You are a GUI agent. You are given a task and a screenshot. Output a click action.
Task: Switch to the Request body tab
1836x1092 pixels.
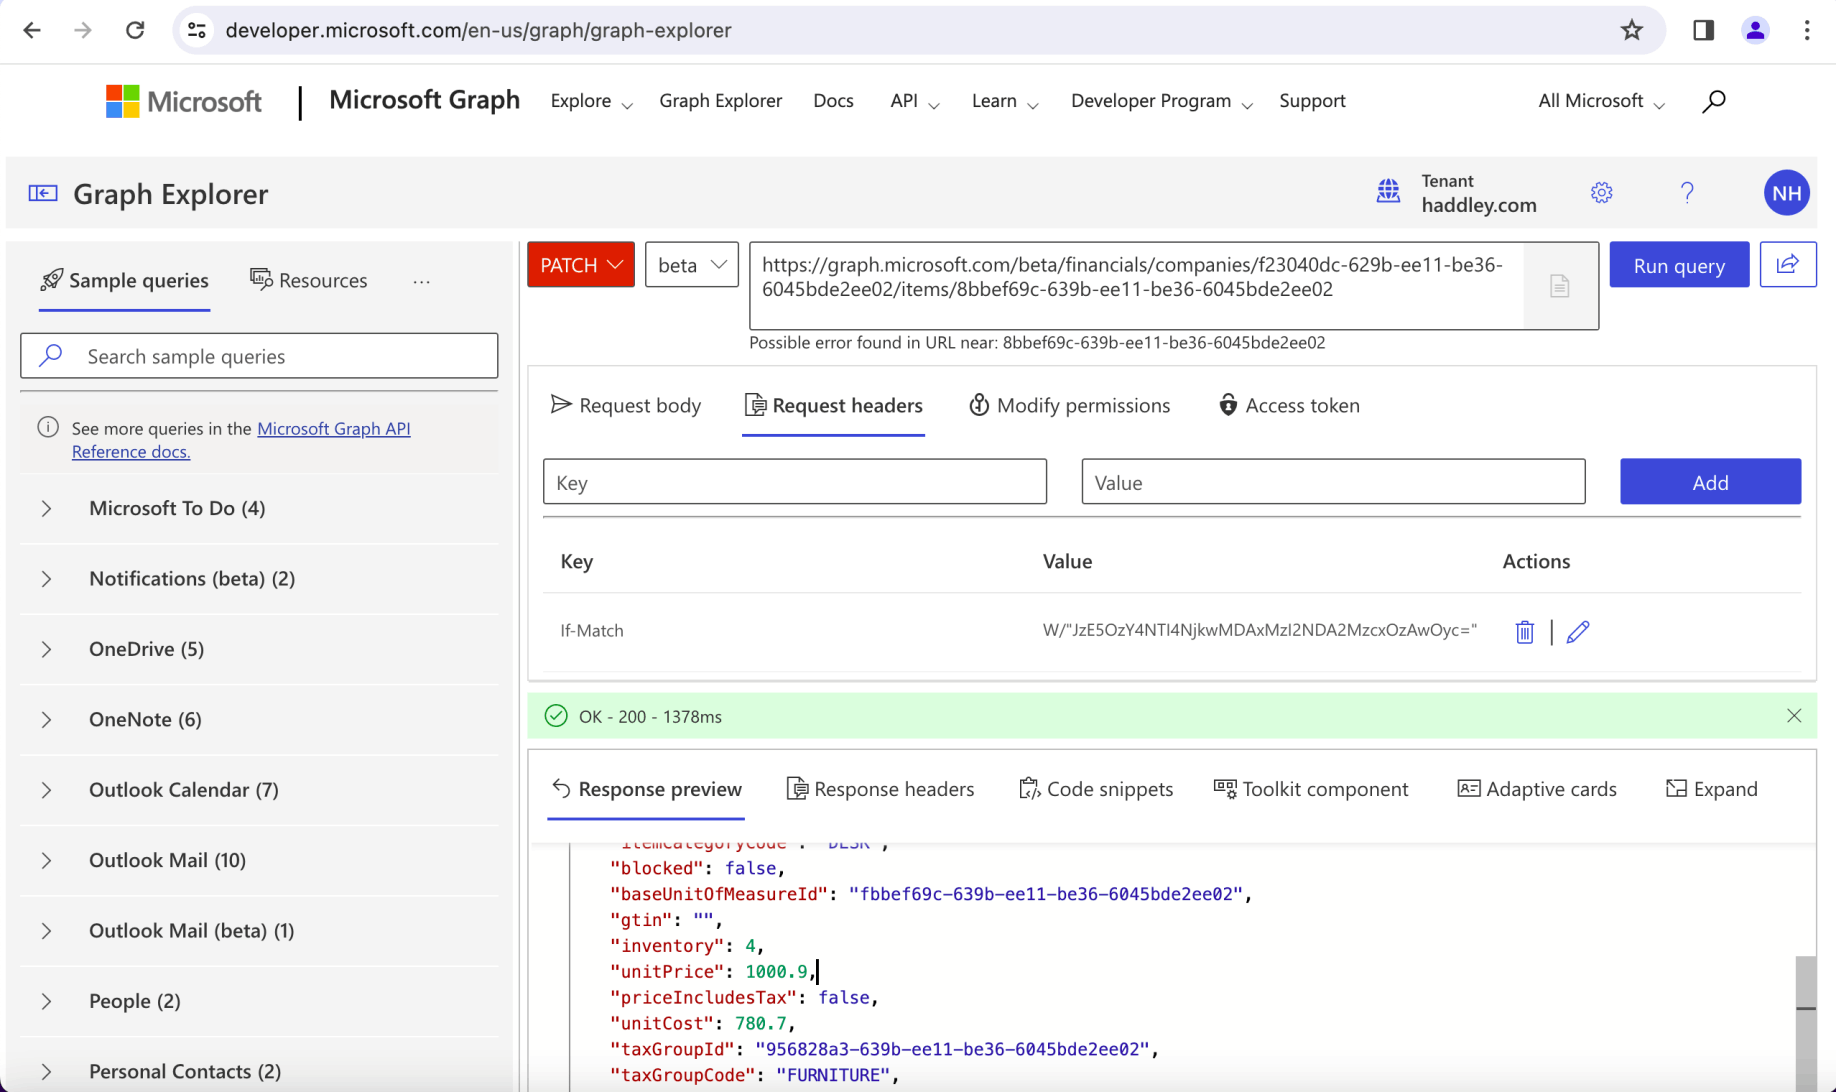tap(626, 405)
